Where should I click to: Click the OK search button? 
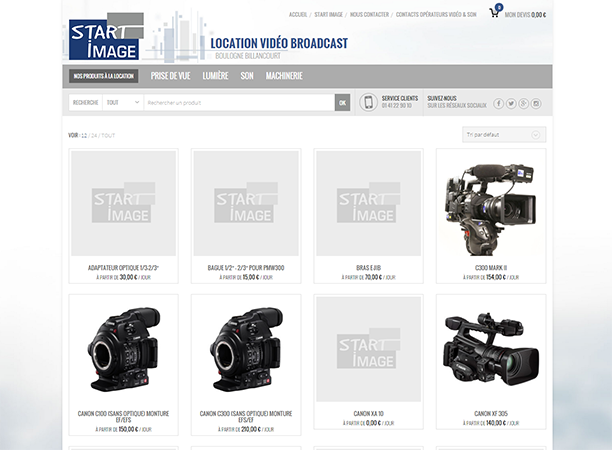(342, 103)
